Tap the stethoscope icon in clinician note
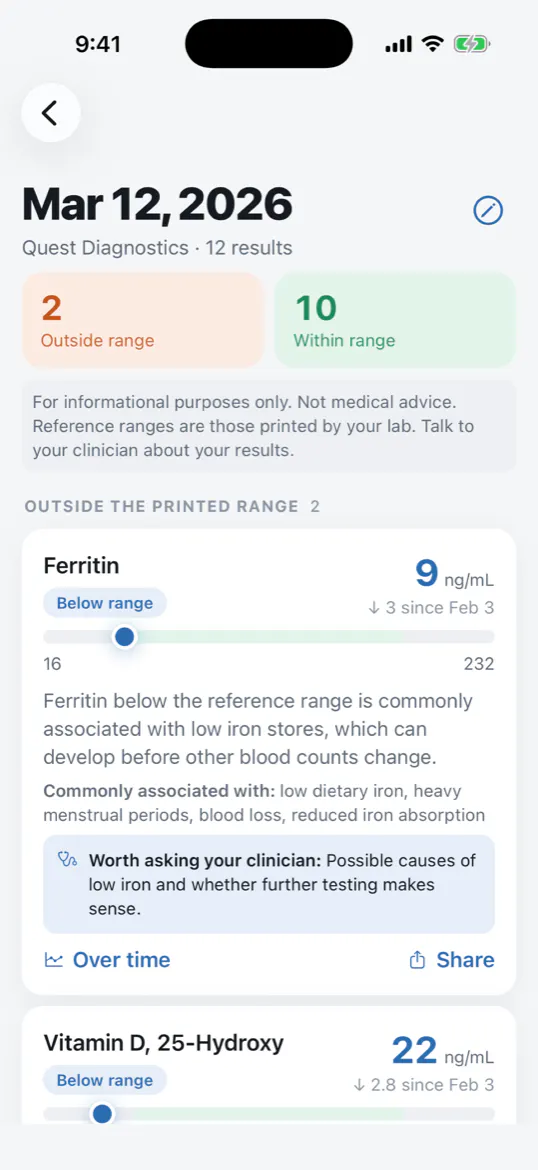 click(68, 860)
